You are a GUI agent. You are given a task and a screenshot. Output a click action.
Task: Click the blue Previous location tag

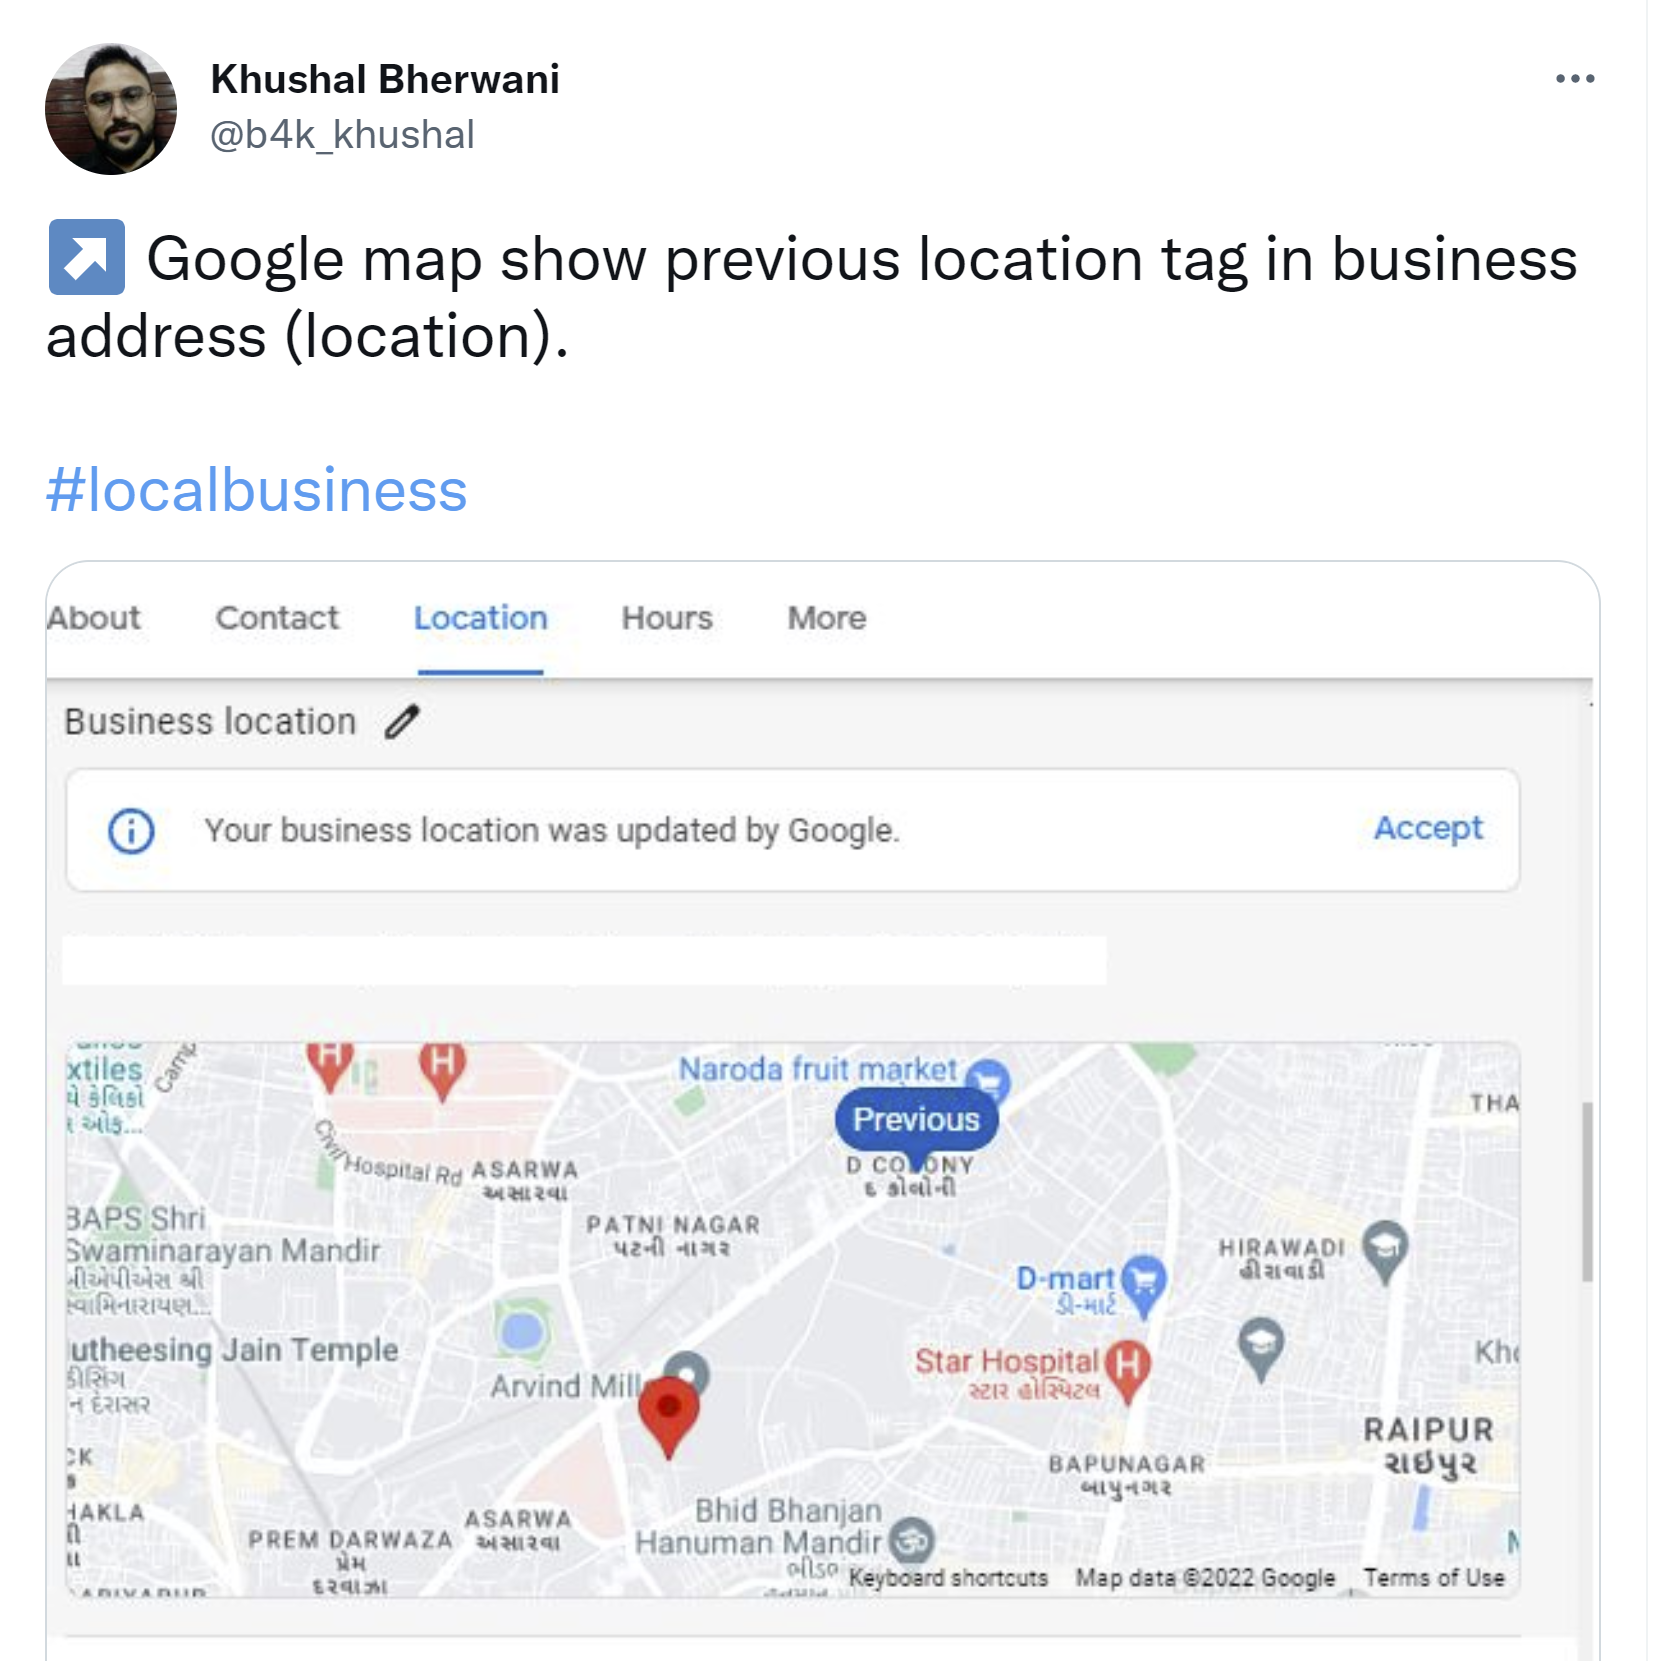[x=916, y=1120]
